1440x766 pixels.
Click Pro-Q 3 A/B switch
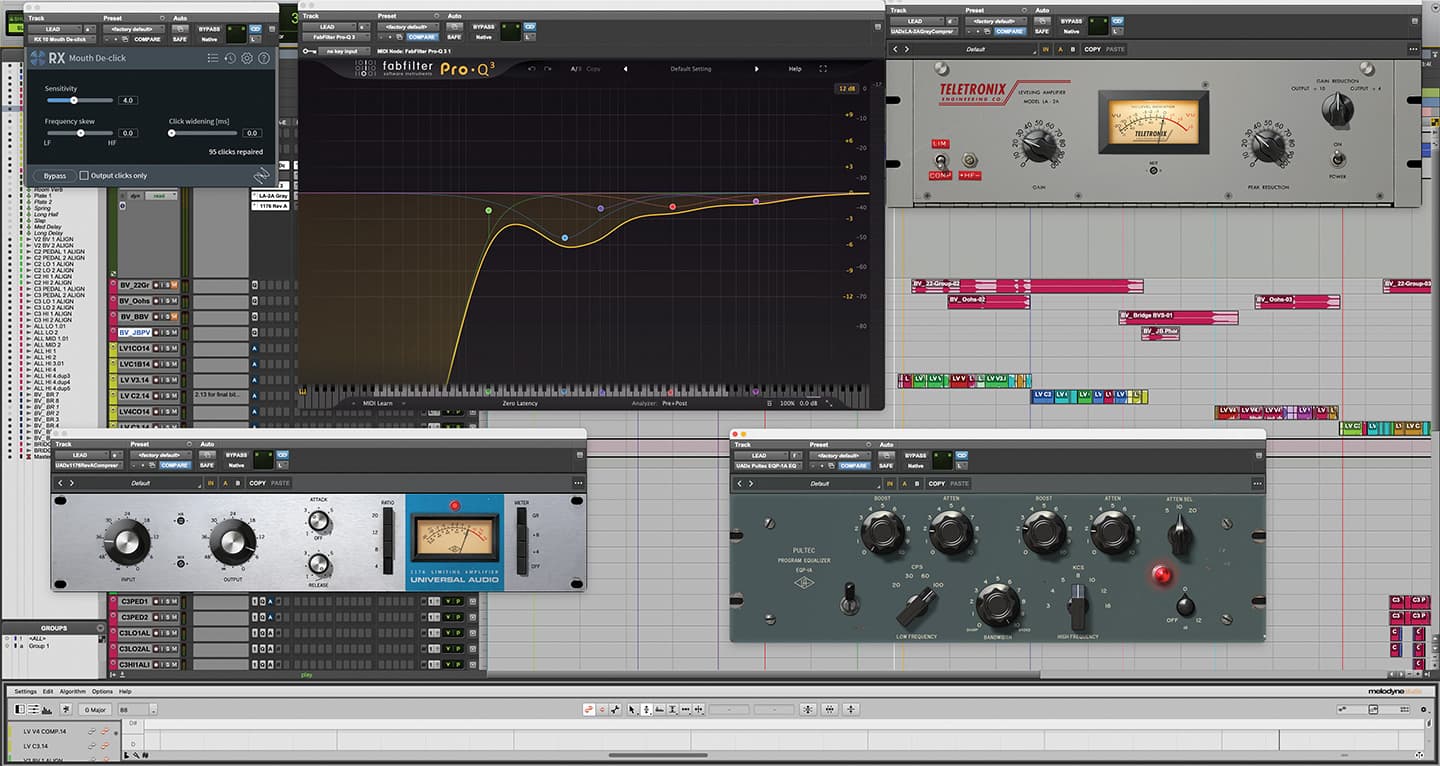[576, 69]
